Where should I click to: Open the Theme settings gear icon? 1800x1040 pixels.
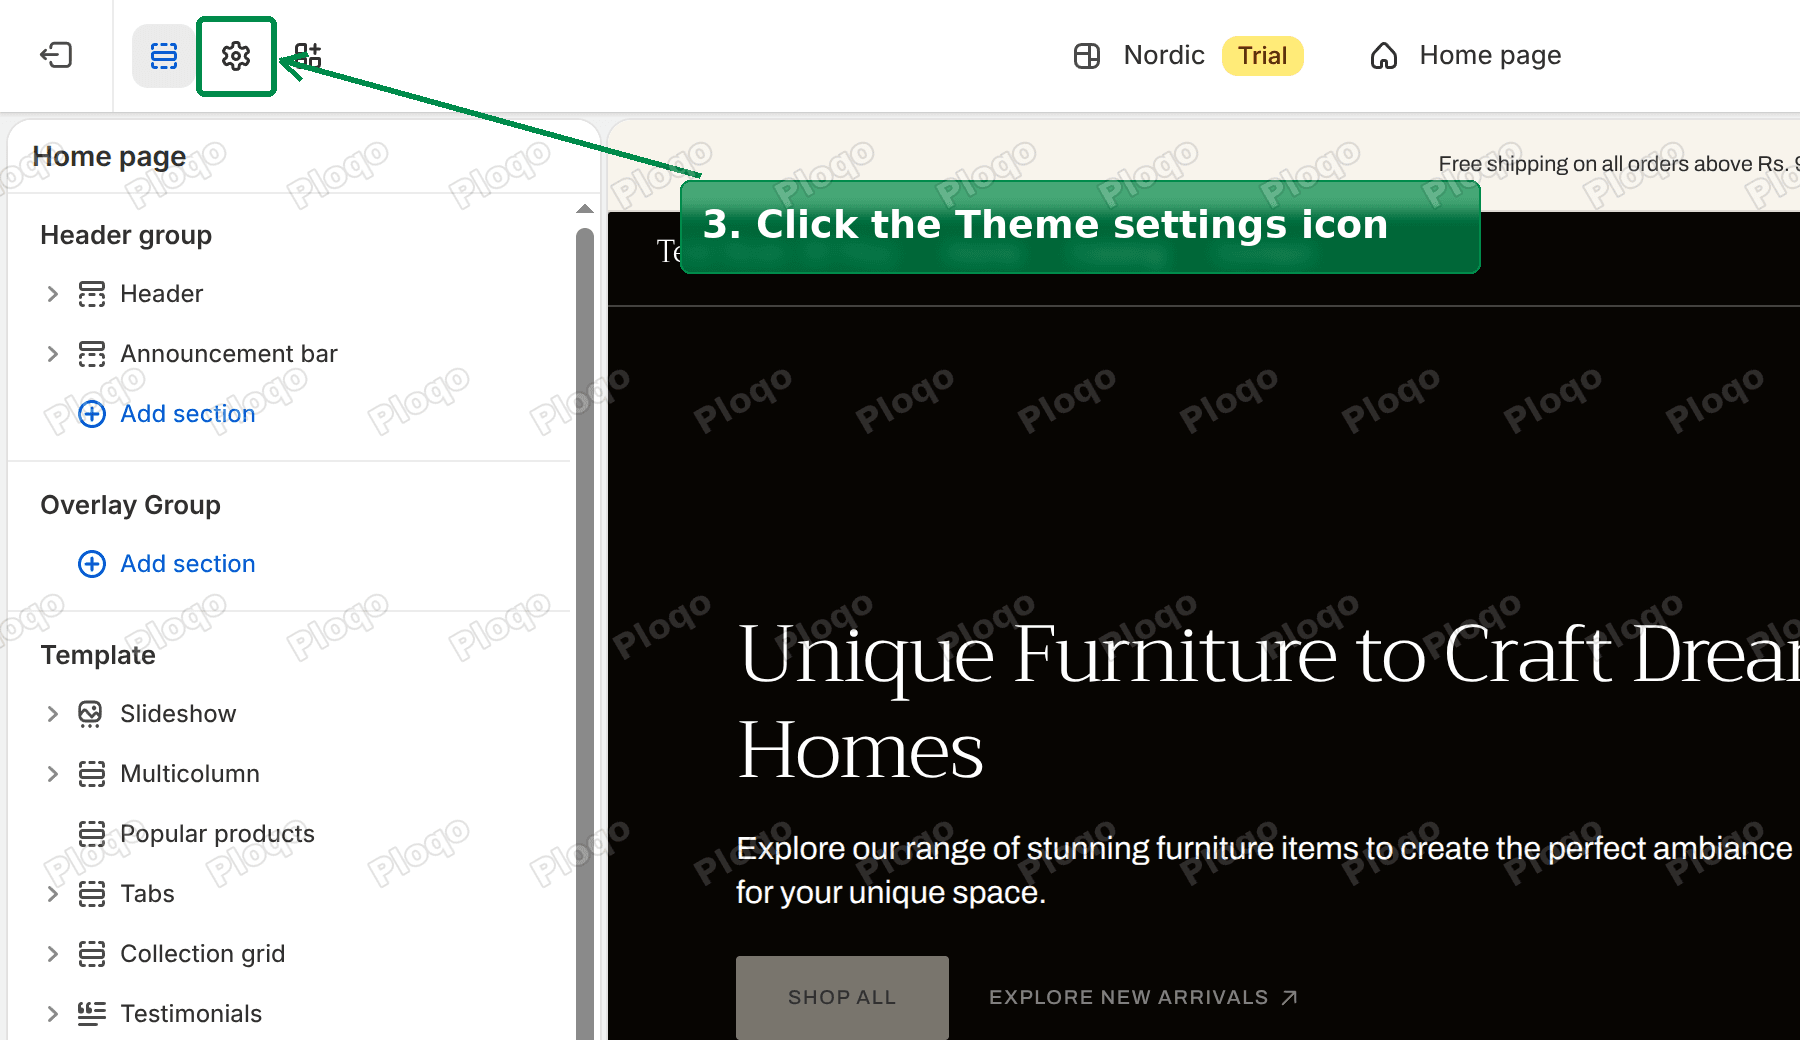click(x=236, y=56)
